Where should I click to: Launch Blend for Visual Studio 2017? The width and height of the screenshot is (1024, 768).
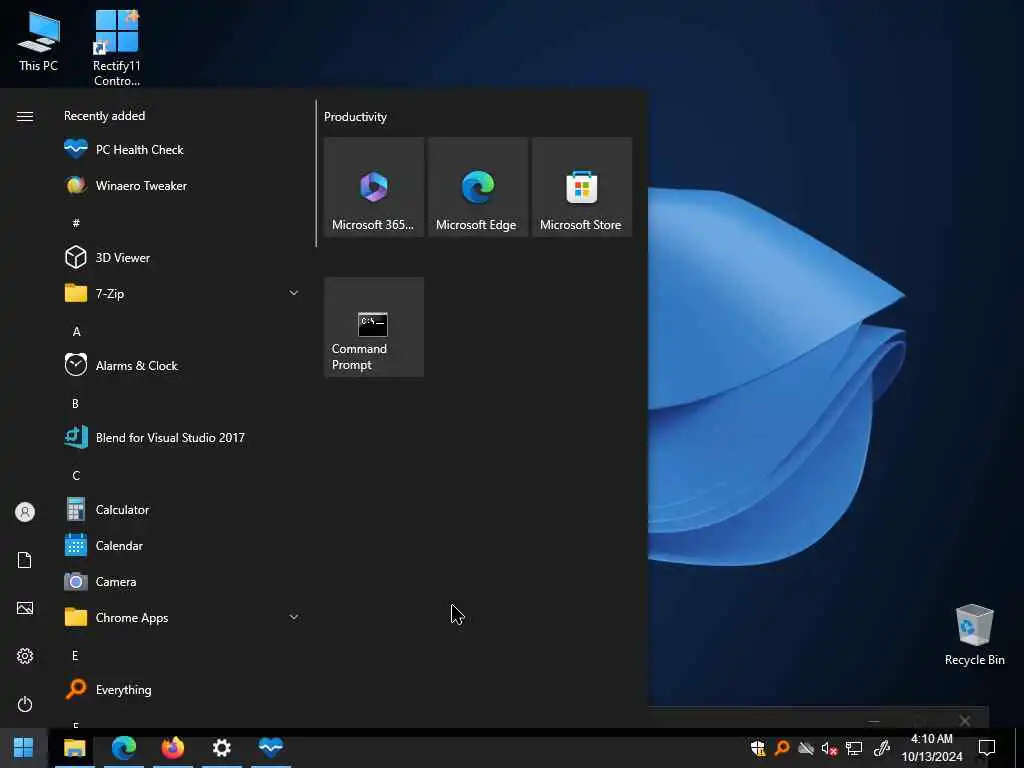pos(181,438)
